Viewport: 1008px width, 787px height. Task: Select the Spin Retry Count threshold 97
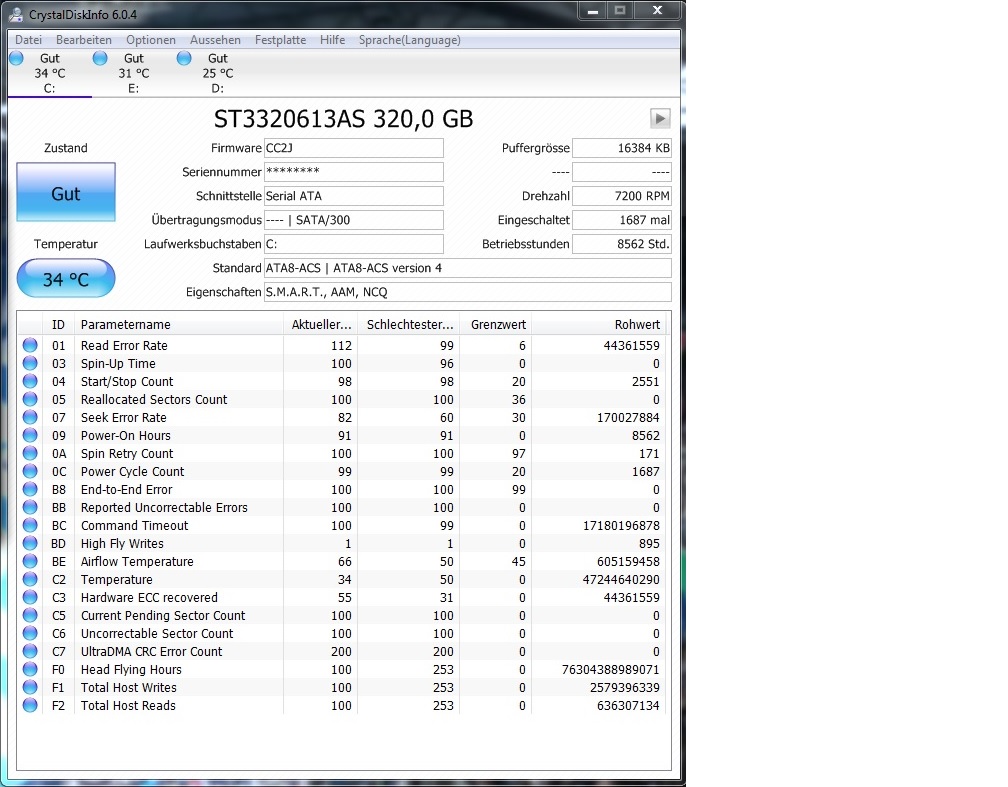click(x=519, y=453)
